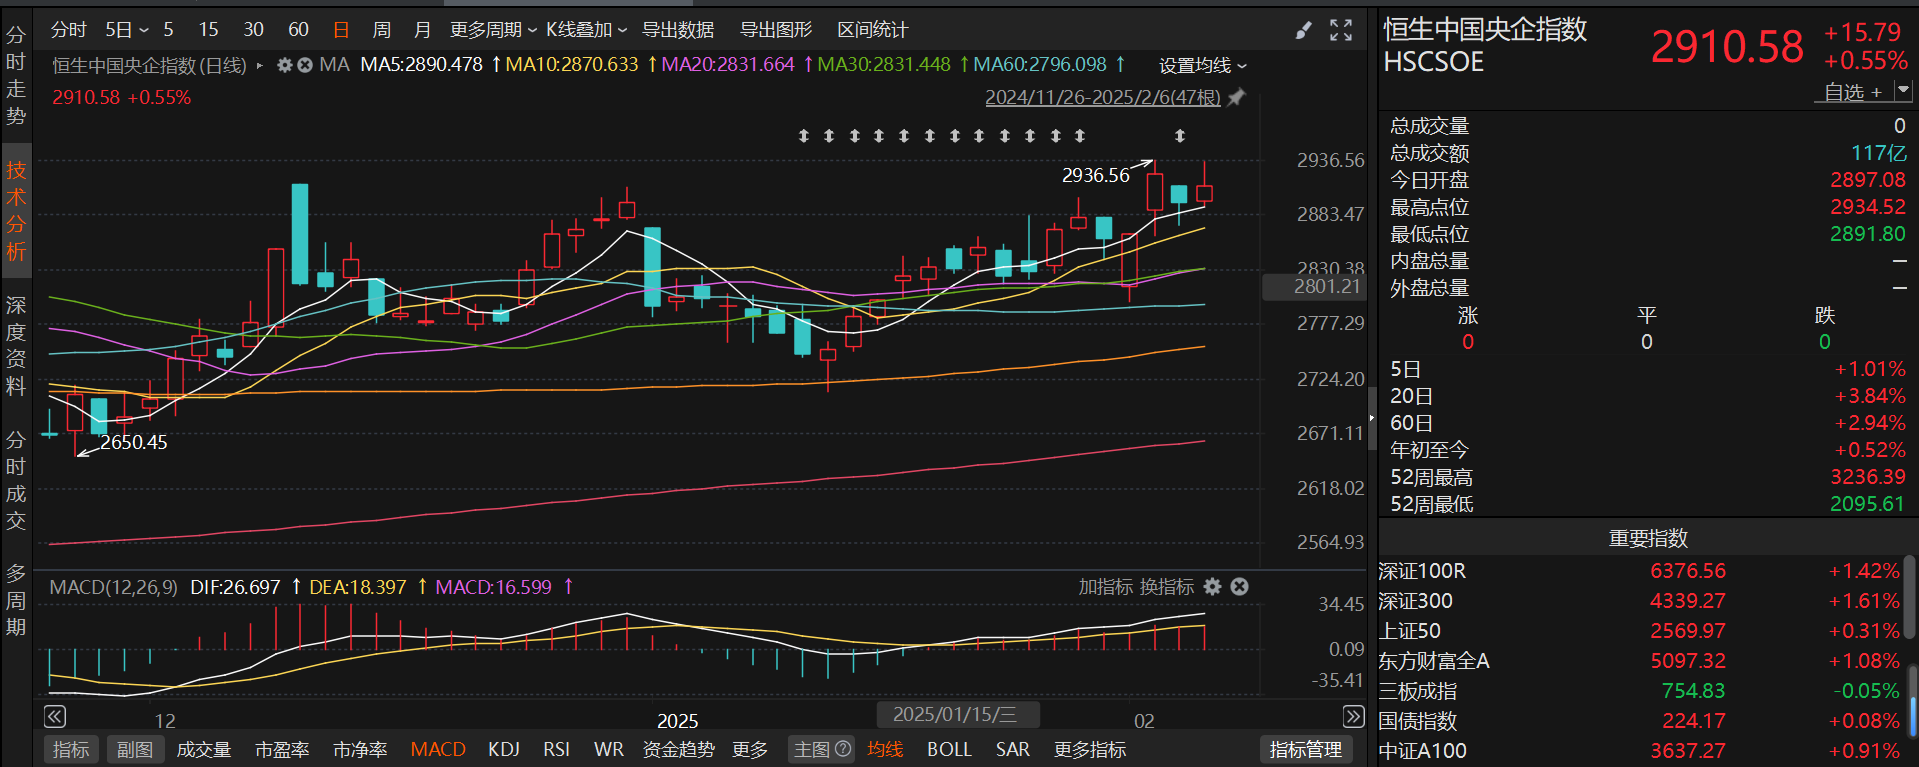Click the pin icon next to date range
The width and height of the screenshot is (1919, 767).
[x=1237, y=97]
